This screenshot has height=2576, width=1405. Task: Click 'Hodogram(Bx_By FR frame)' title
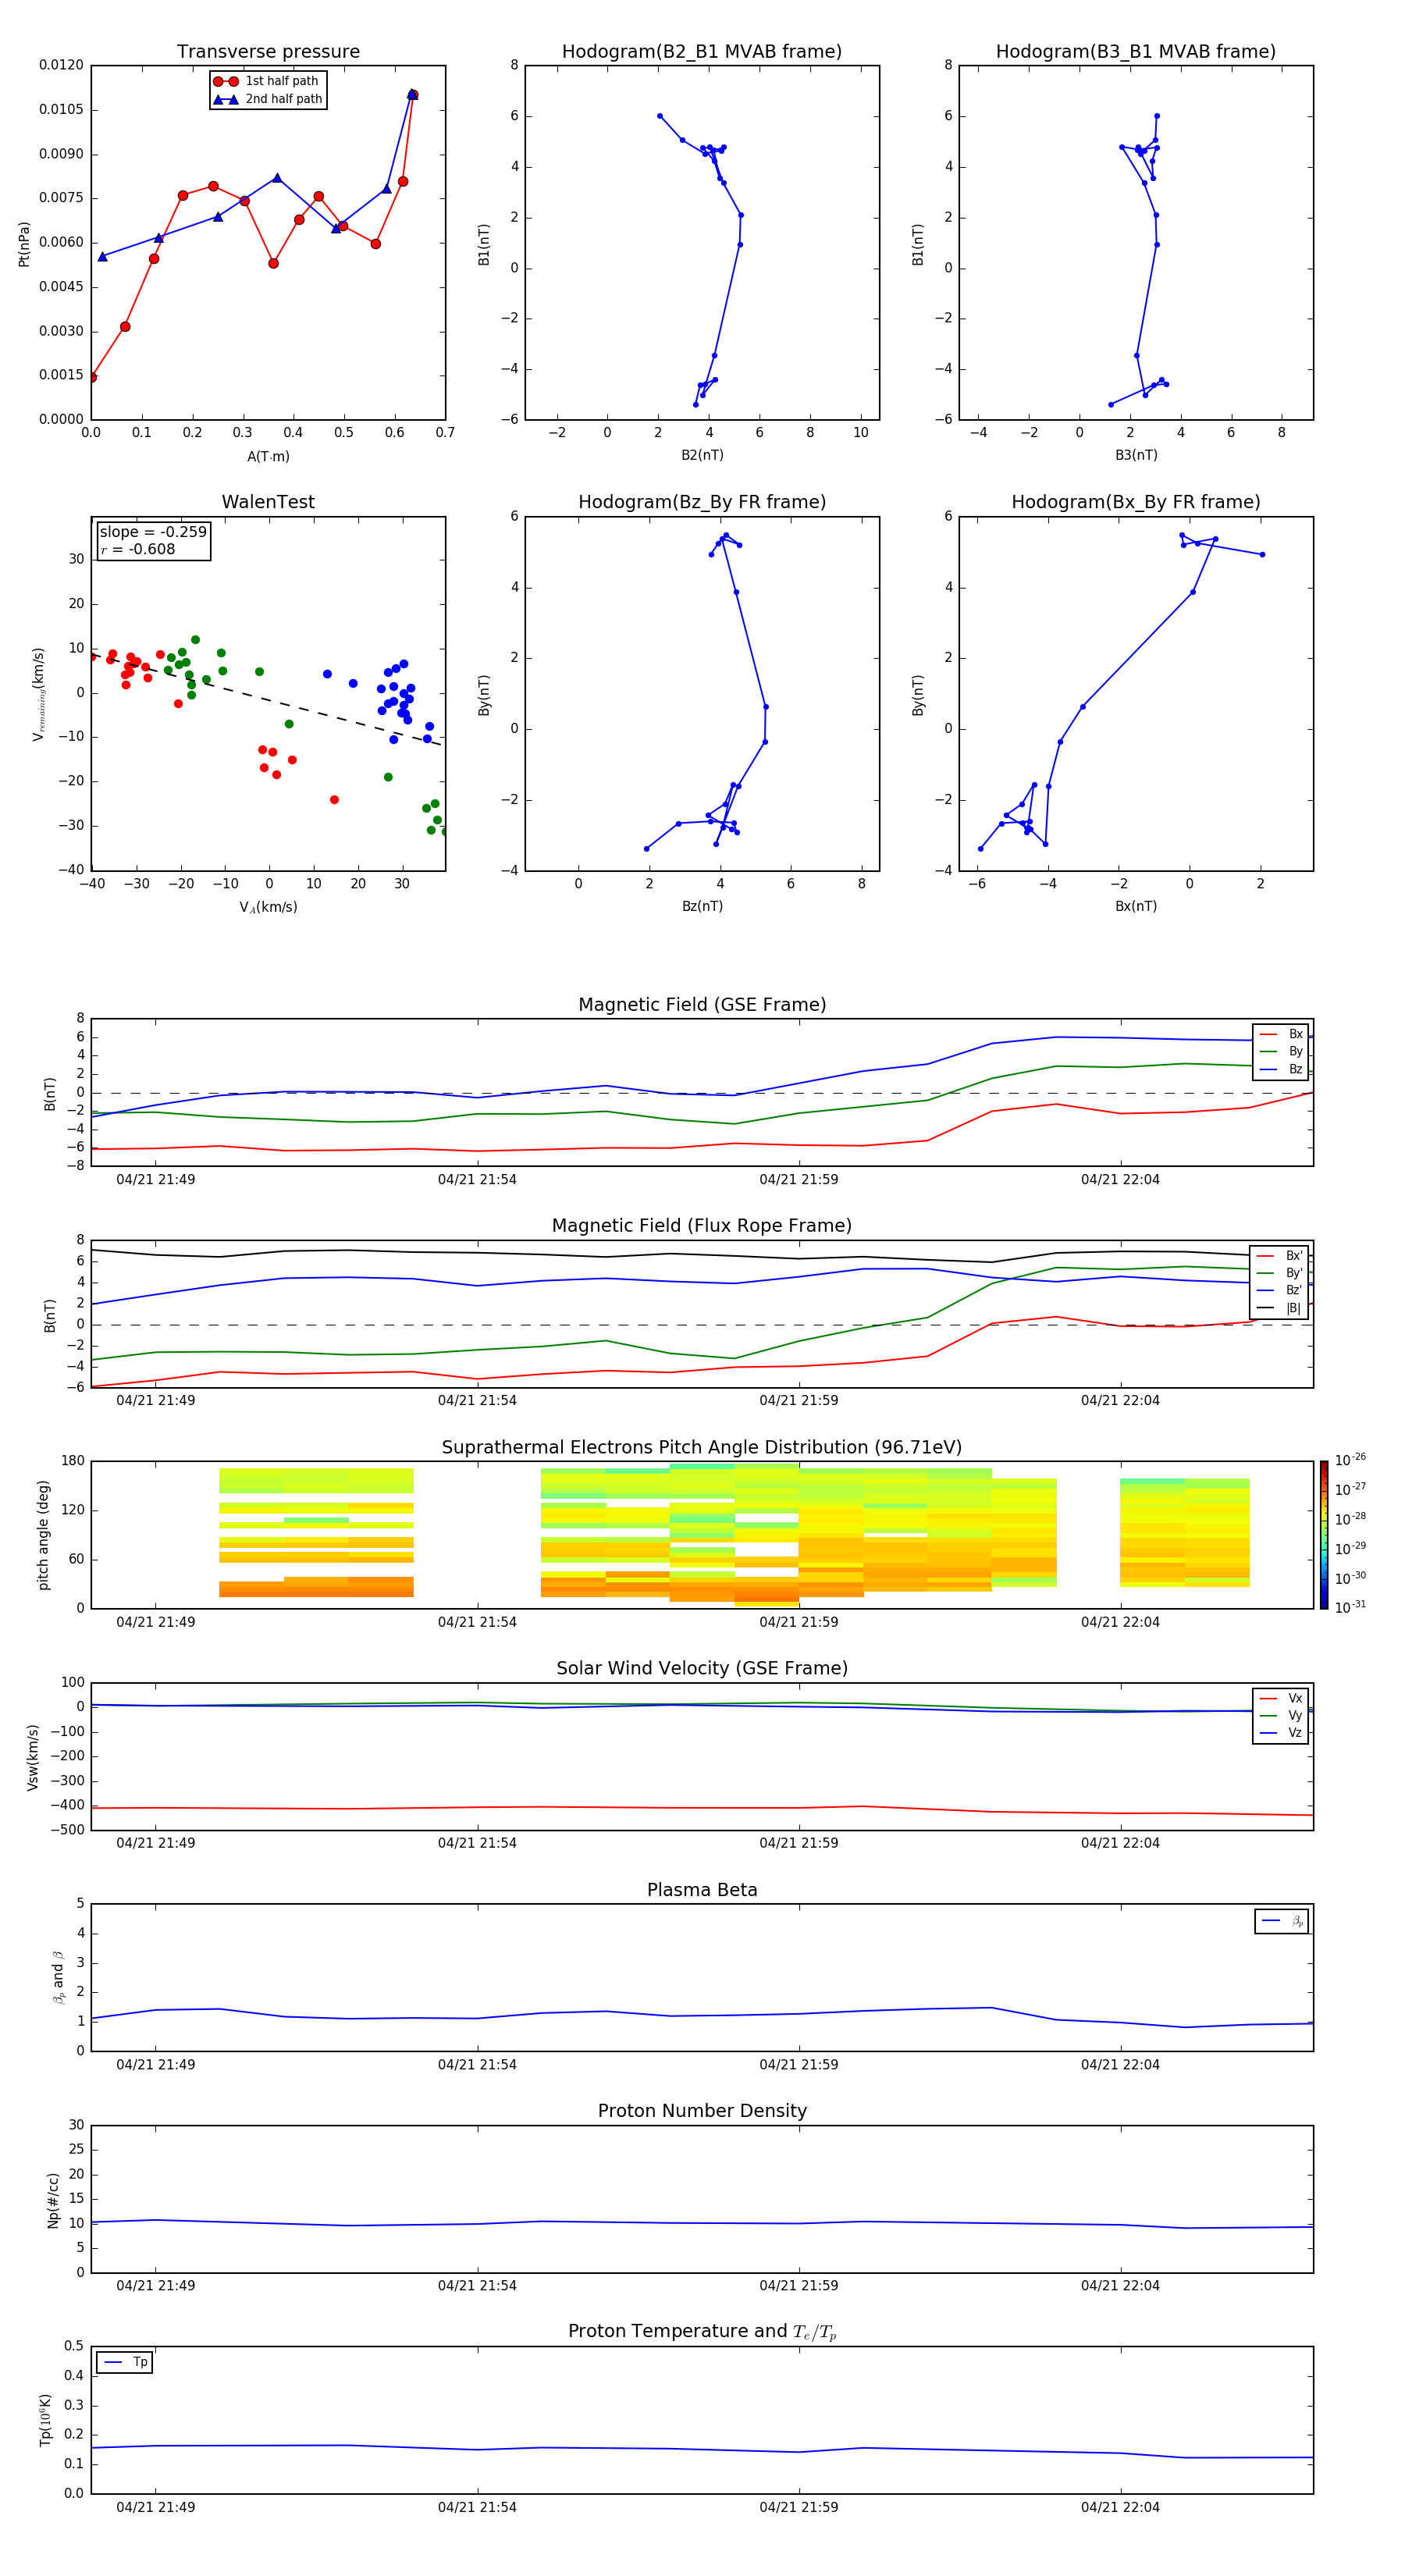[1136, 501]
